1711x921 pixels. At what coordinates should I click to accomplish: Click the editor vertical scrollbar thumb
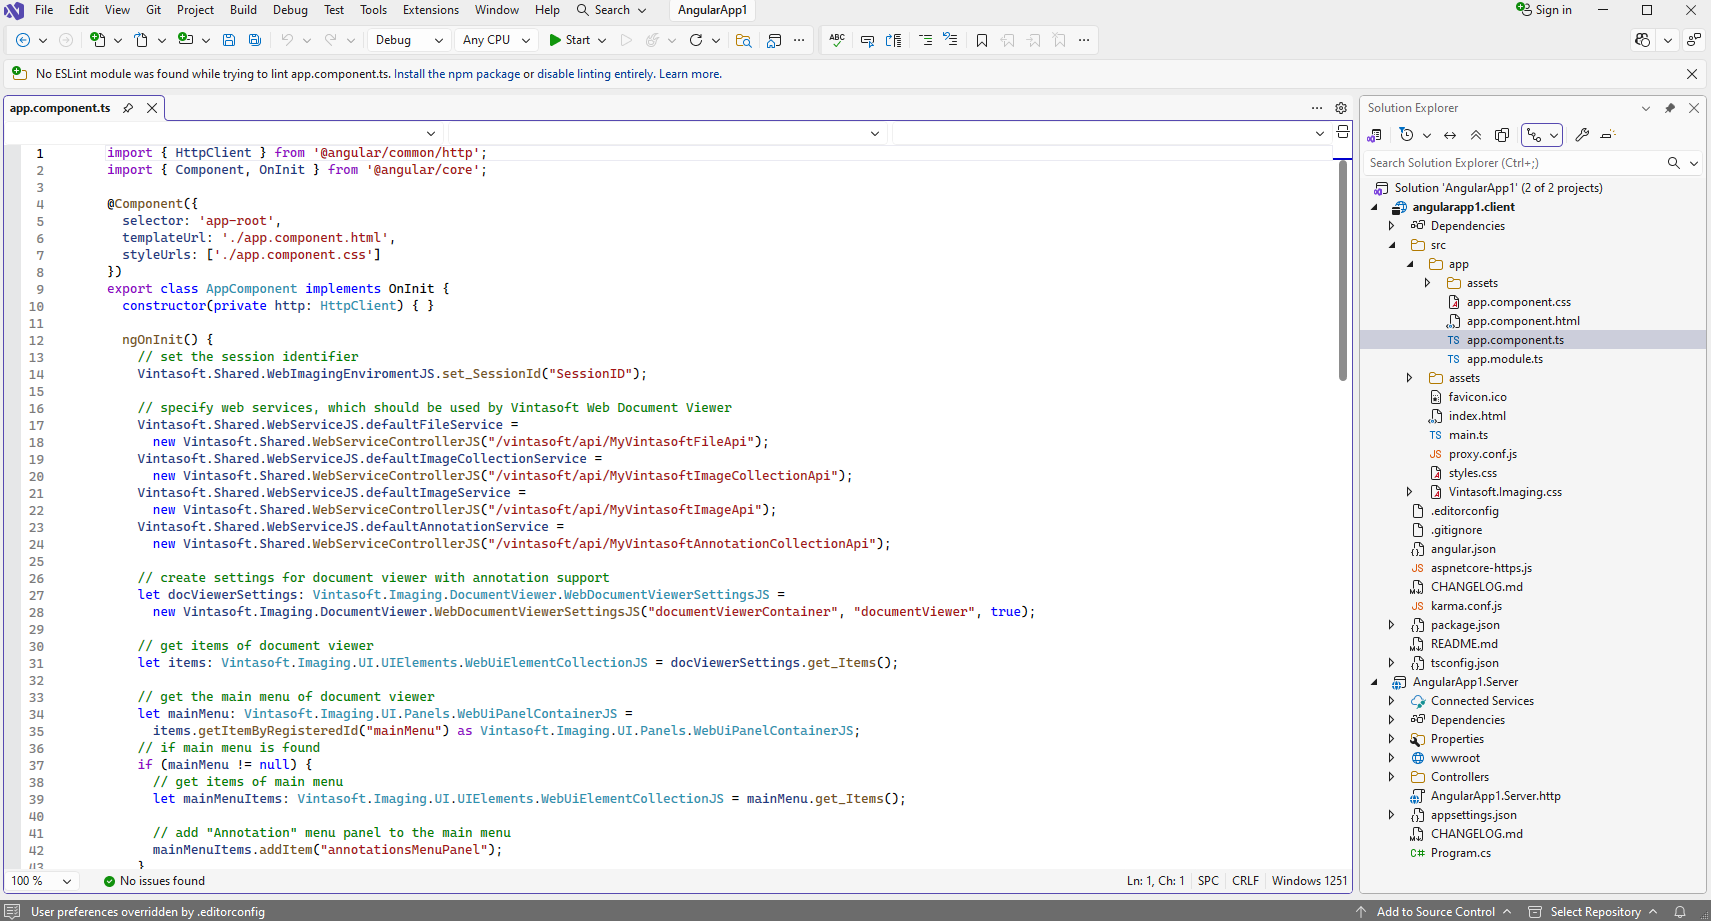pos(1343,270)
